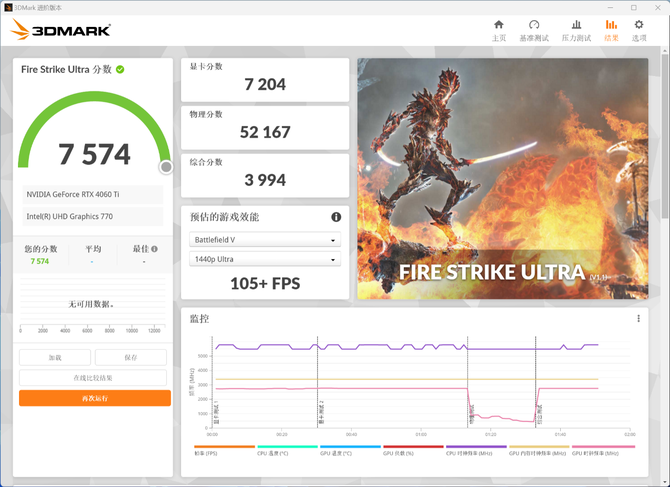
Task: Click the 加载 load button
Action: point(55,357)
